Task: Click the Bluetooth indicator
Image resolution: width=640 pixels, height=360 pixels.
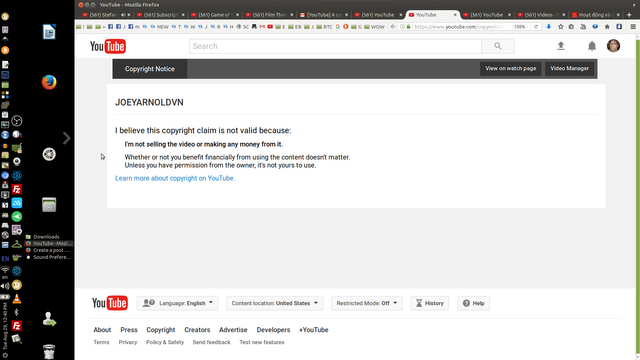Action: [16, 312]
